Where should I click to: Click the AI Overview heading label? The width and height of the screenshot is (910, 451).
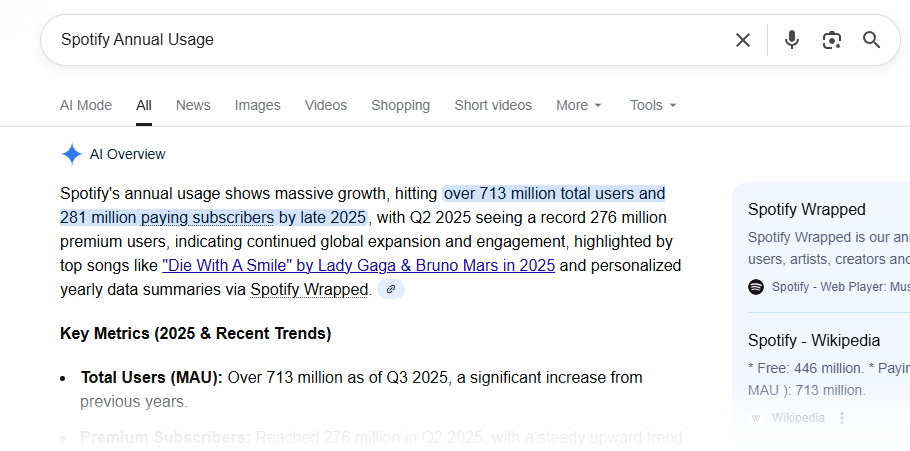pyautogui.click(x=128, y=154)
